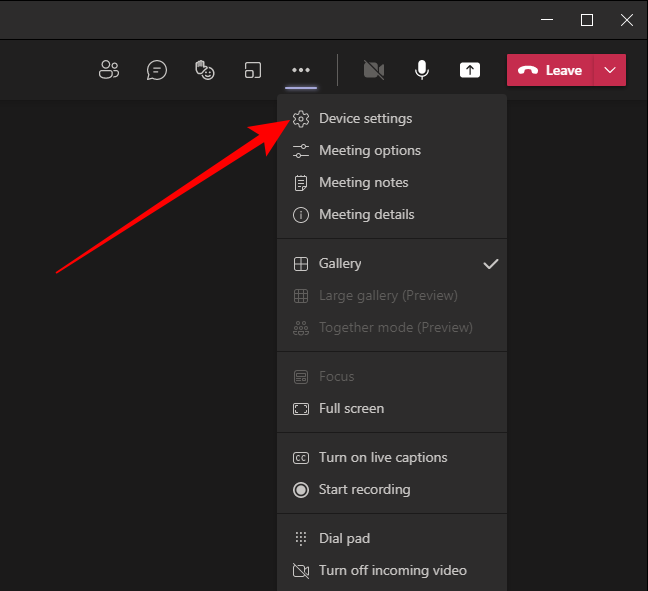The image size is (648, 591).
Task: Close the More actions ellipsis menu
Action: 301,70
